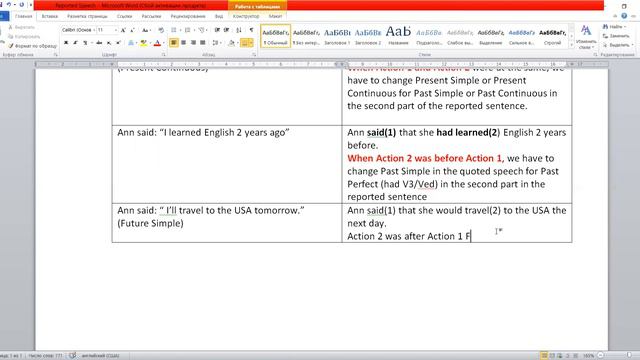Open the Разметка страницы ribbon tab
640x360 pixels.
pyautogui.click(x=87, y=16)
